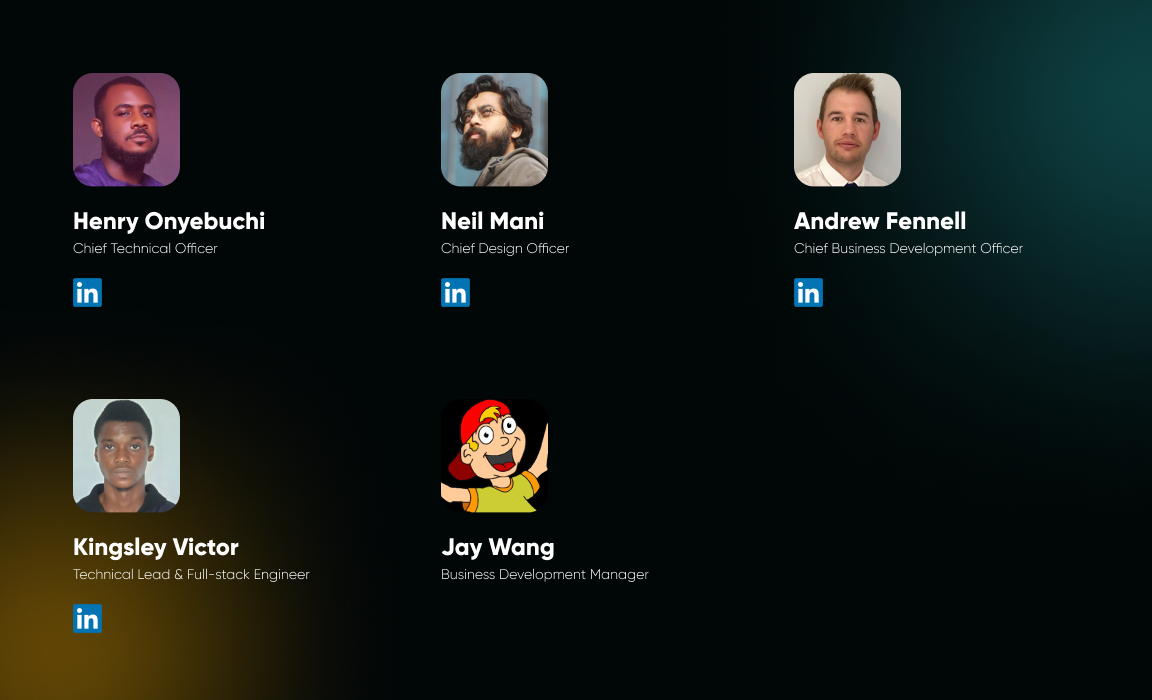Open Andrew Fennell's LinkedIn icon
Image resolution: width=1152 pixels, height=700 pixels.
(808, 292)
